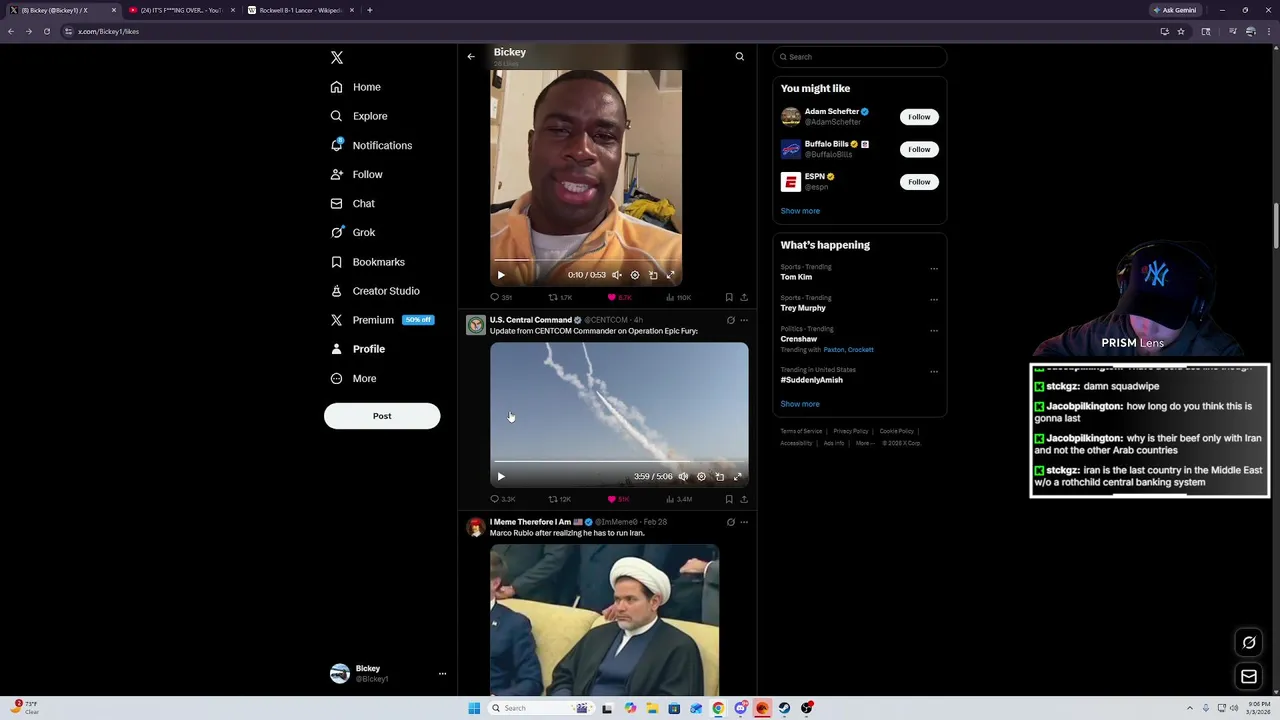
Task: Open U.S. Central Command profile avatar
Action: point(476,325)
